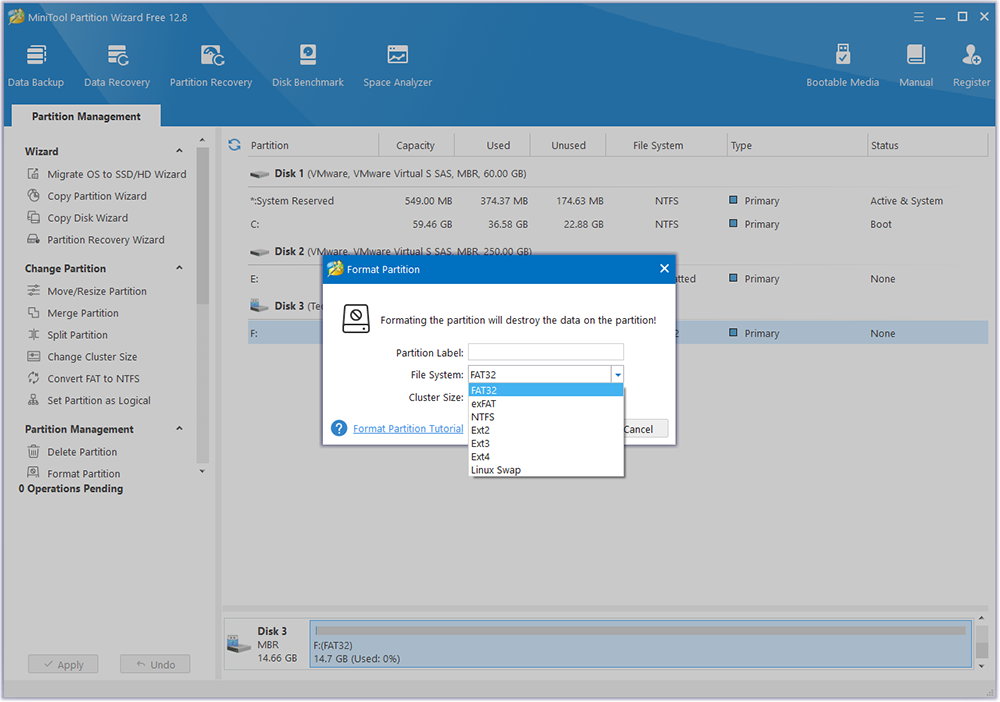Click the Set Partition as Logical icon
This screenshot has width=1000, height=702.
33,400
